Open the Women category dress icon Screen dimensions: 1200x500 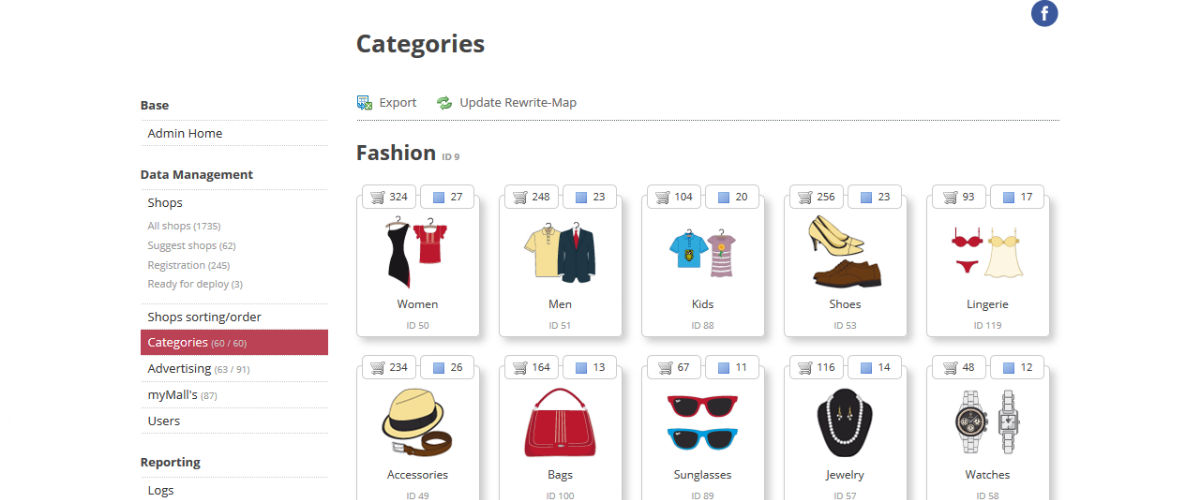[417, 251]
